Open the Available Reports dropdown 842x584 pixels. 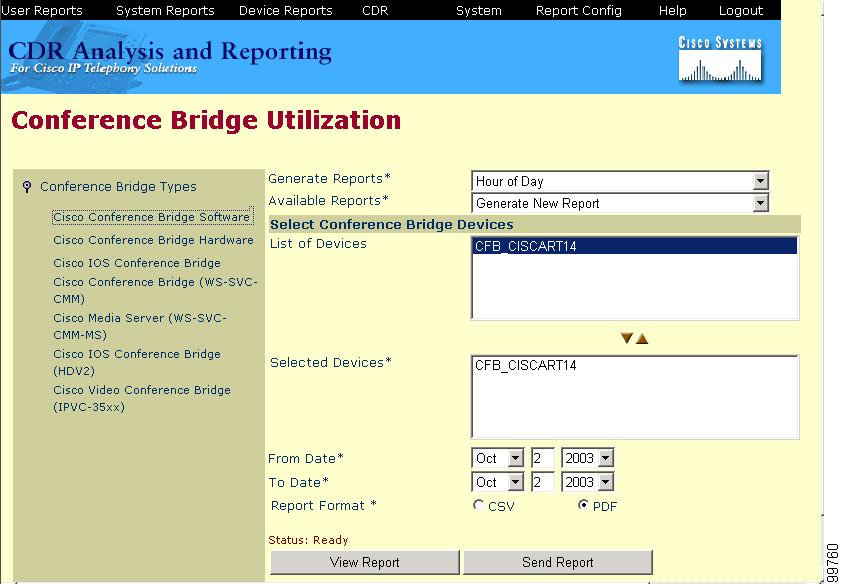(x=620, y=203)
